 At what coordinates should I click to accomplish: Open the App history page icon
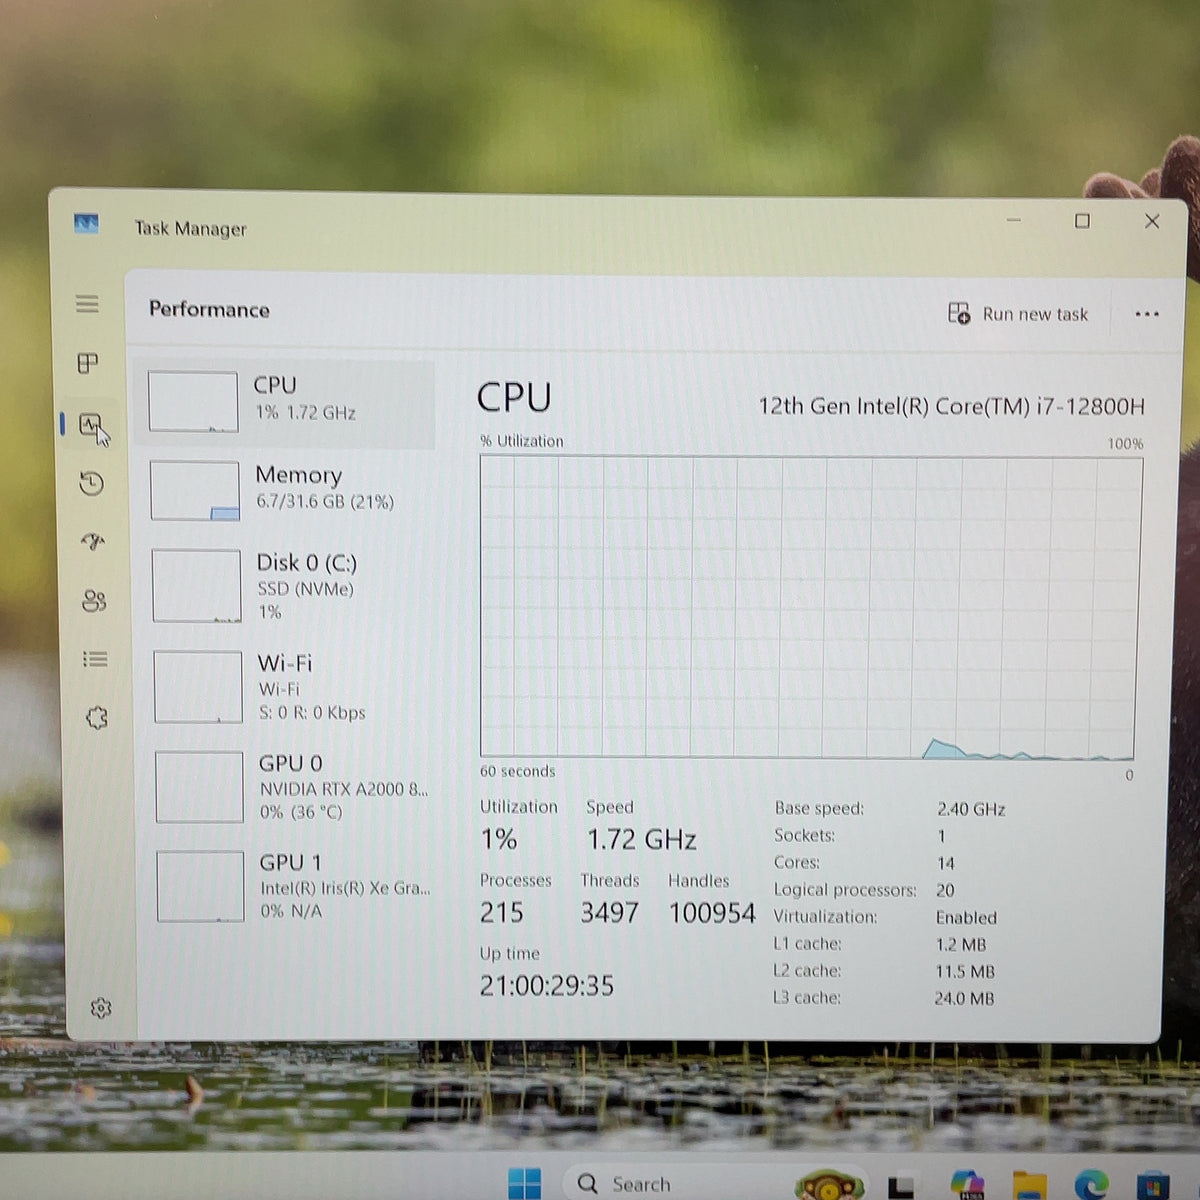pos(91,484)
